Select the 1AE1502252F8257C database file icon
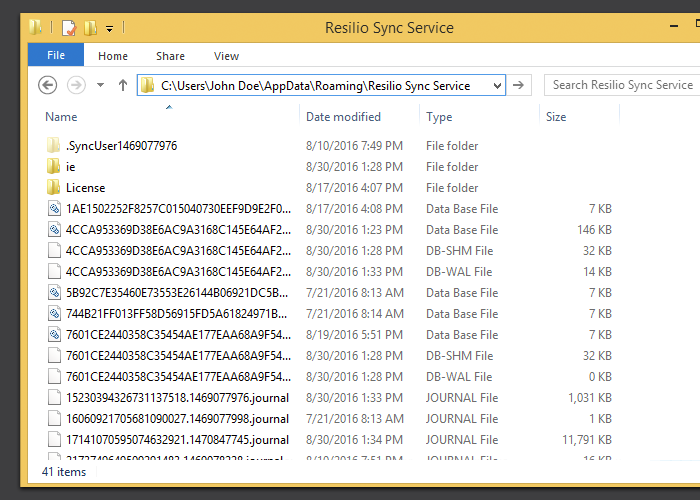 (x=54, y=208)
